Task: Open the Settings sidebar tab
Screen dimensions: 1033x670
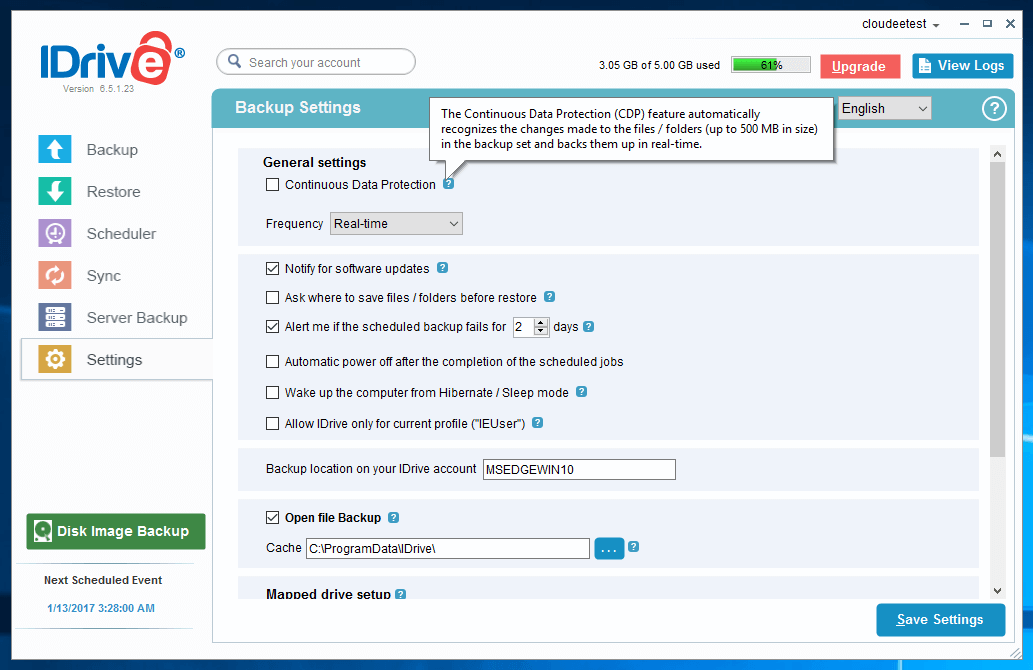Action: click(114, 360)
